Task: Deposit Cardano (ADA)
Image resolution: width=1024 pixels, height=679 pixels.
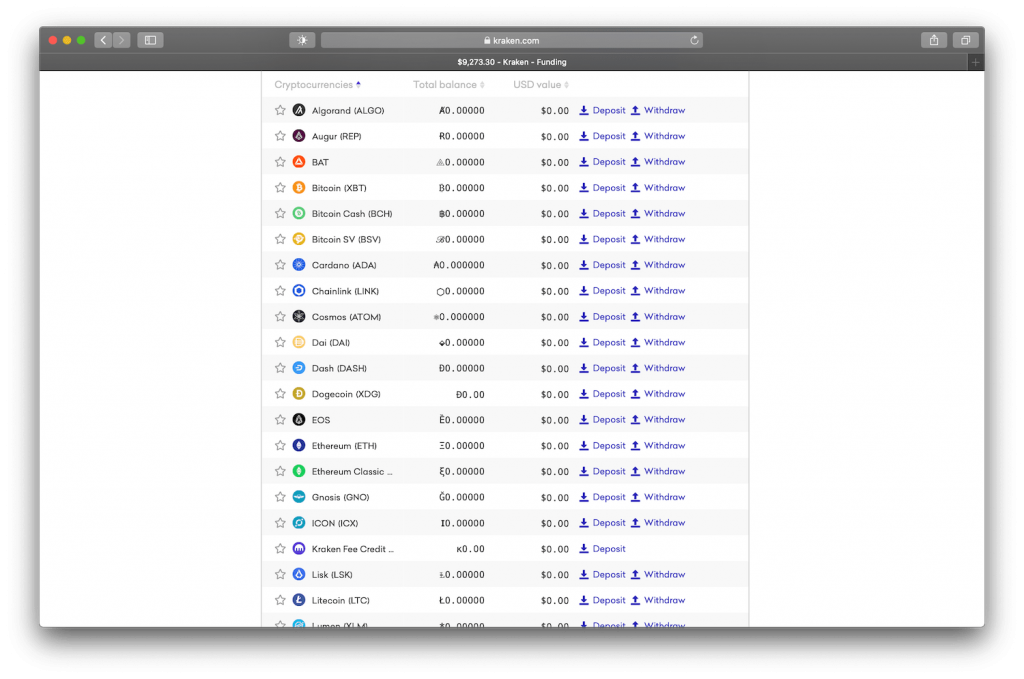Action: coord(602,265)
